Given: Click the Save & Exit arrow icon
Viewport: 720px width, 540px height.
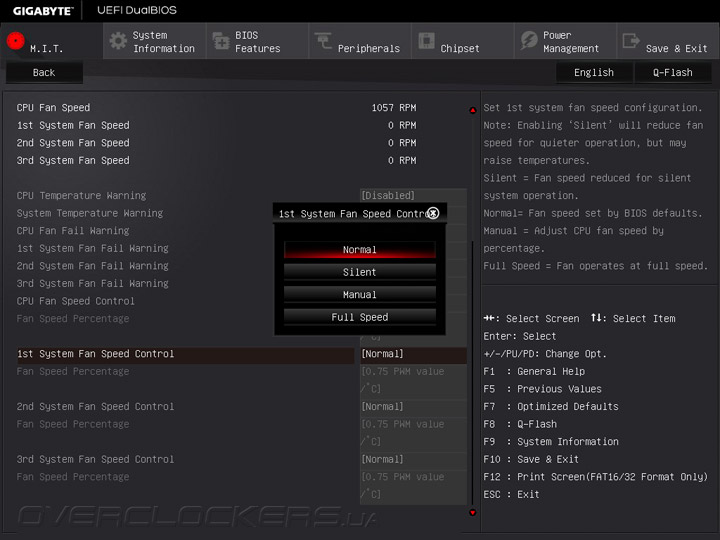Looking at the screenshot, I should pos(631,41).
